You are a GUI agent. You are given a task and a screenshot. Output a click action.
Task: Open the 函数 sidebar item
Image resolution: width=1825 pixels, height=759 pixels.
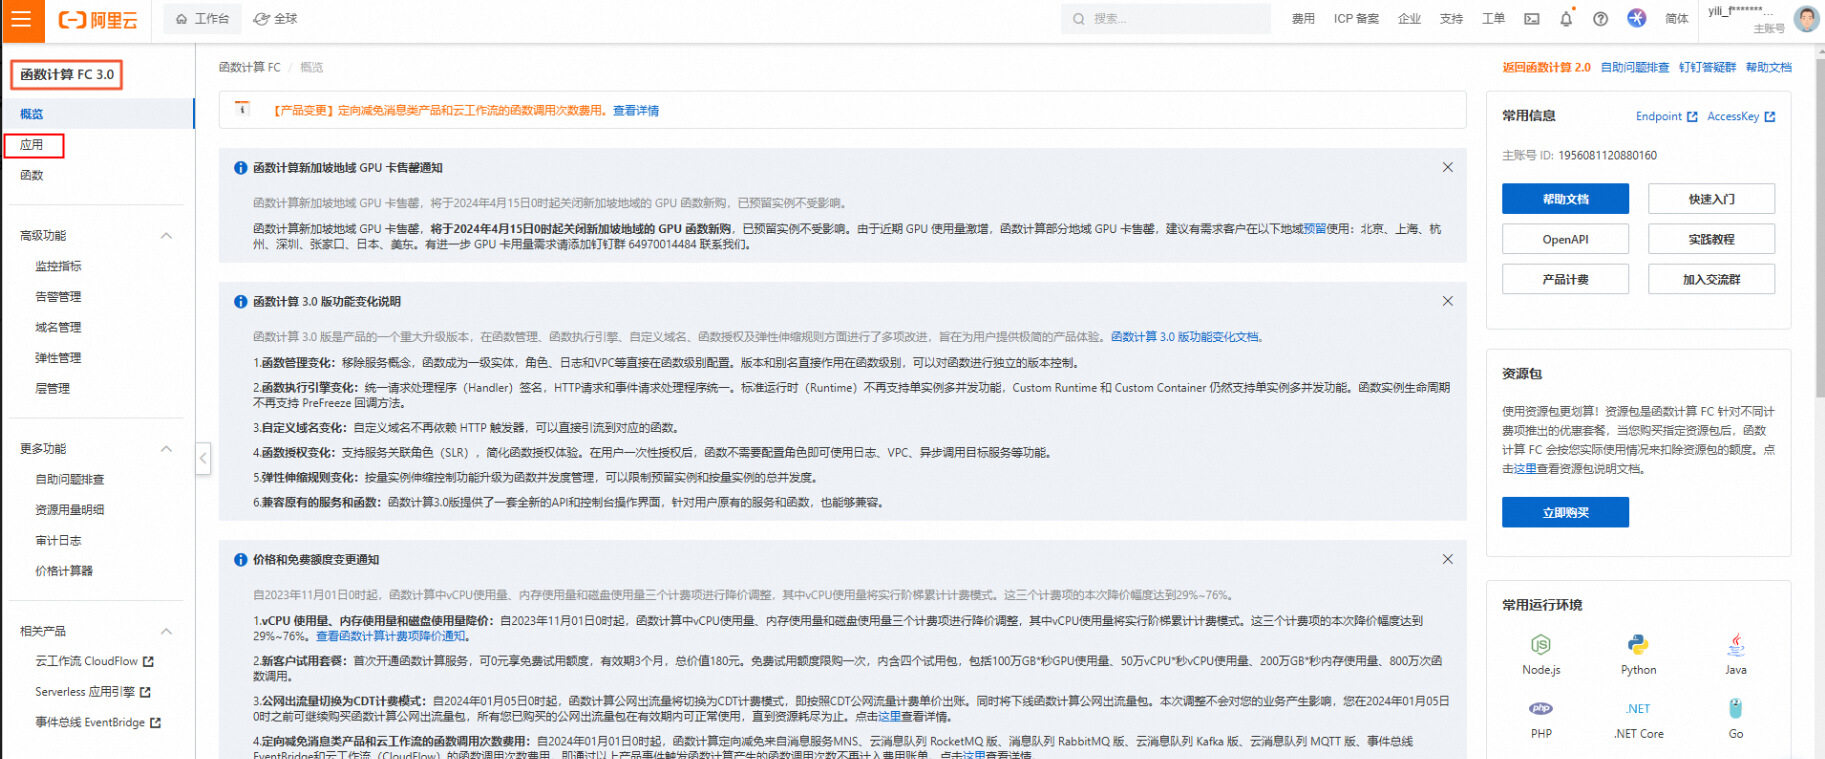pyautogui.click(x=32, y=175)
